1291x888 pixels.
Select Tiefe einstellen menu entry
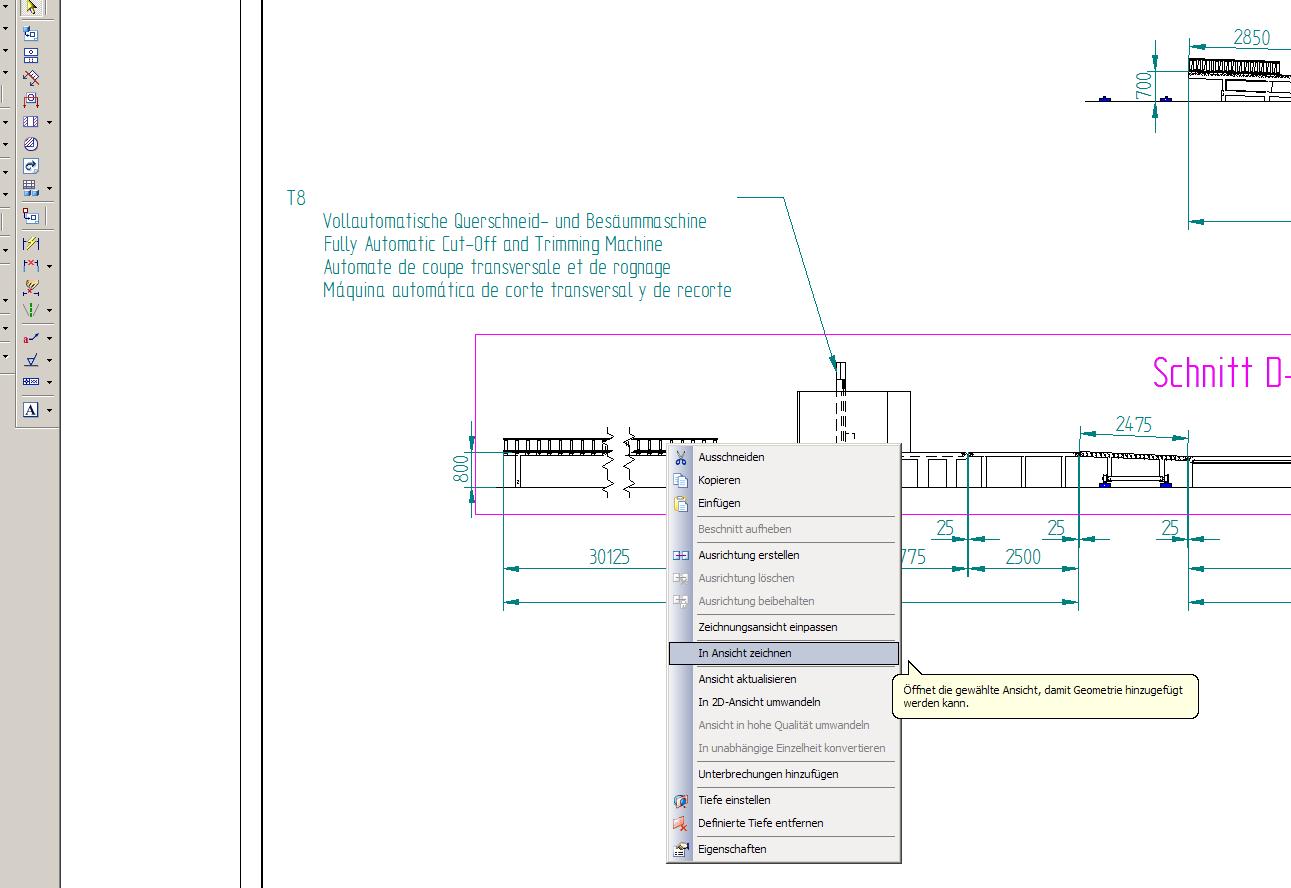[784, 800]
